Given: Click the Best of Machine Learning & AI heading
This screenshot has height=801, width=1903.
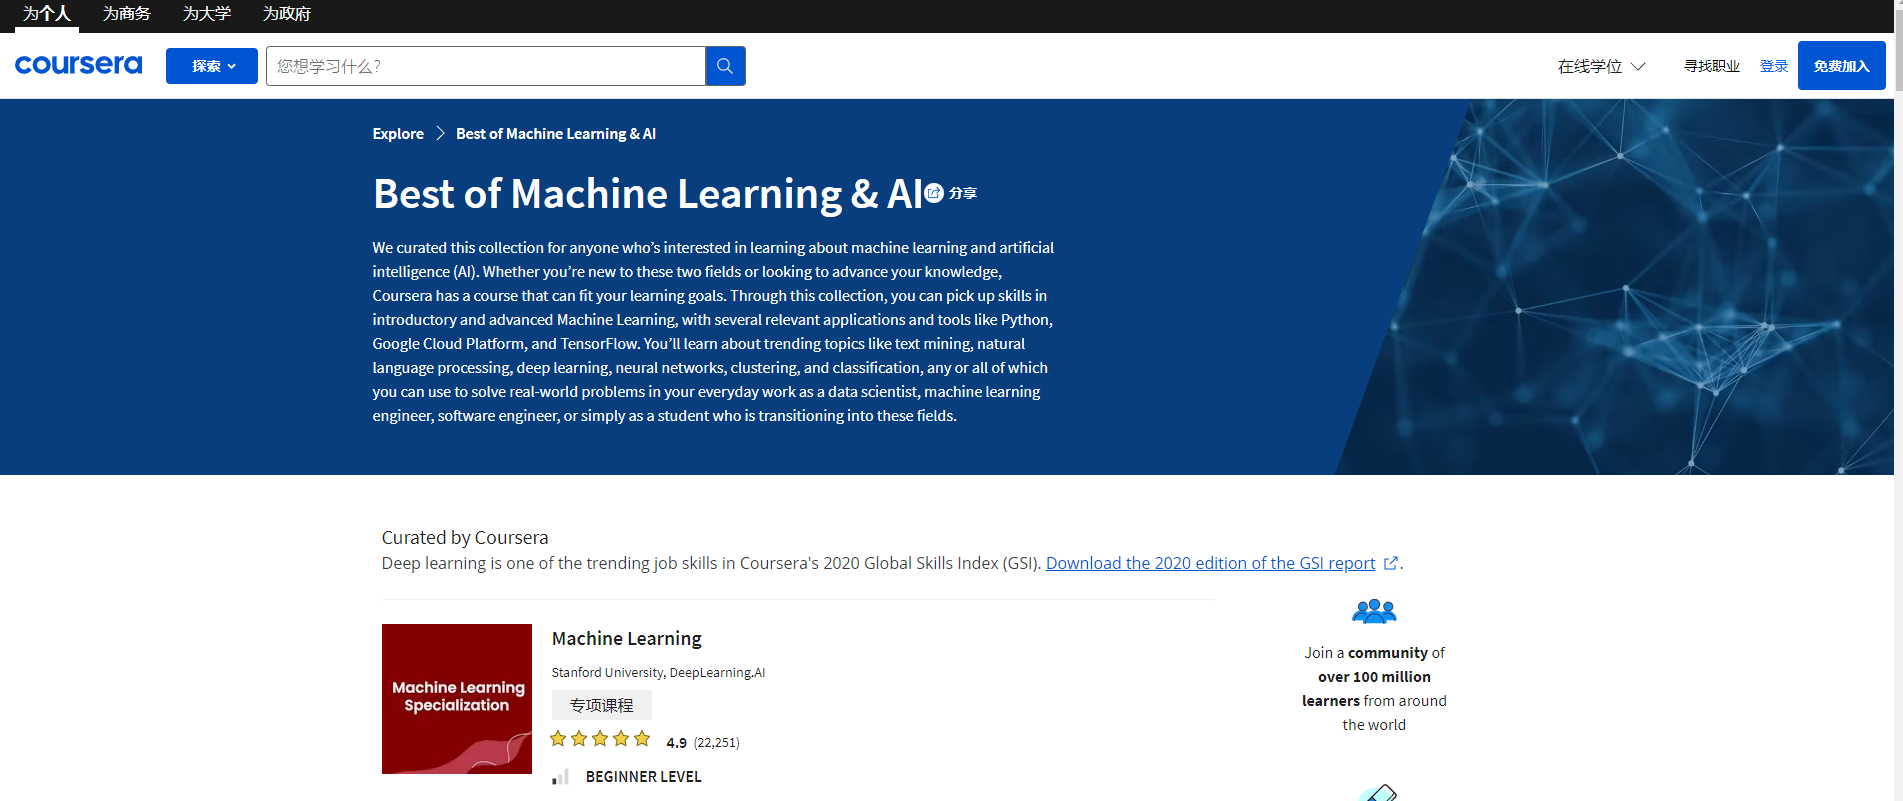Looking at the screenshot, I should click(648, 193).
